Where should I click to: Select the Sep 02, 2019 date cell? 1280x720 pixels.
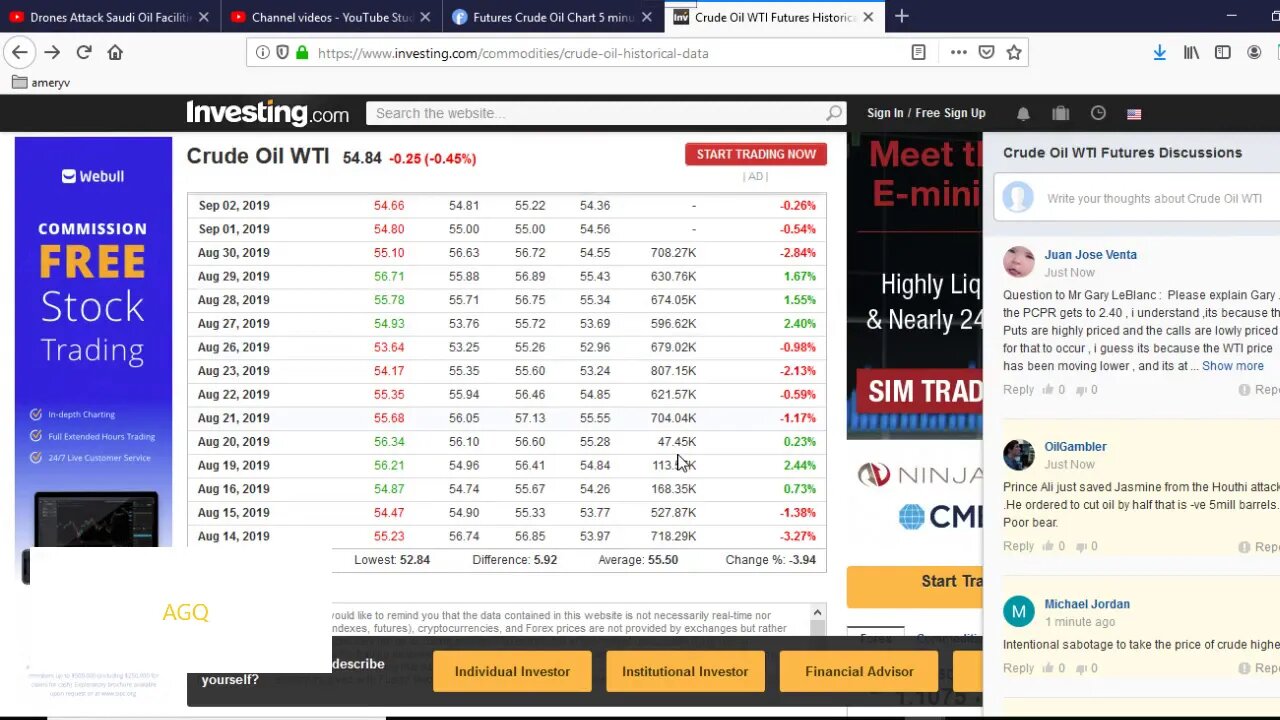pyautogui.click(x=233, y=206)
